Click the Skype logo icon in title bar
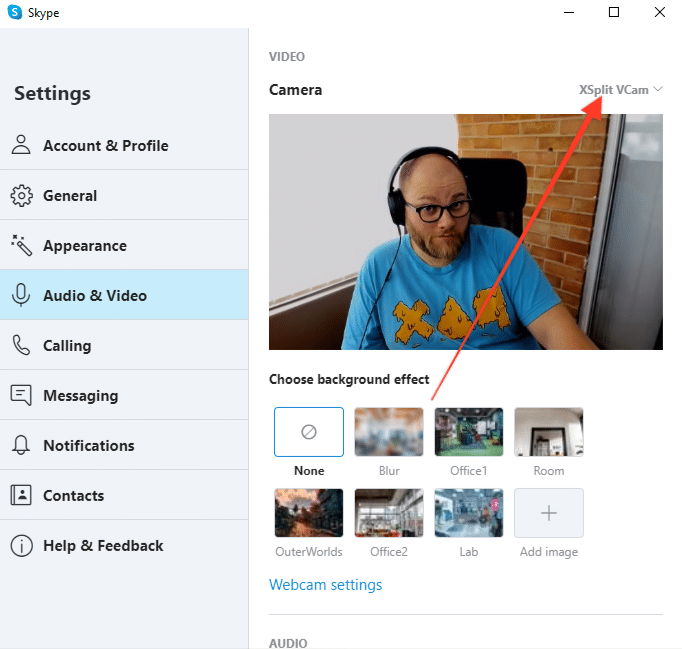682x649 pixels. click(x=15, y=12)
